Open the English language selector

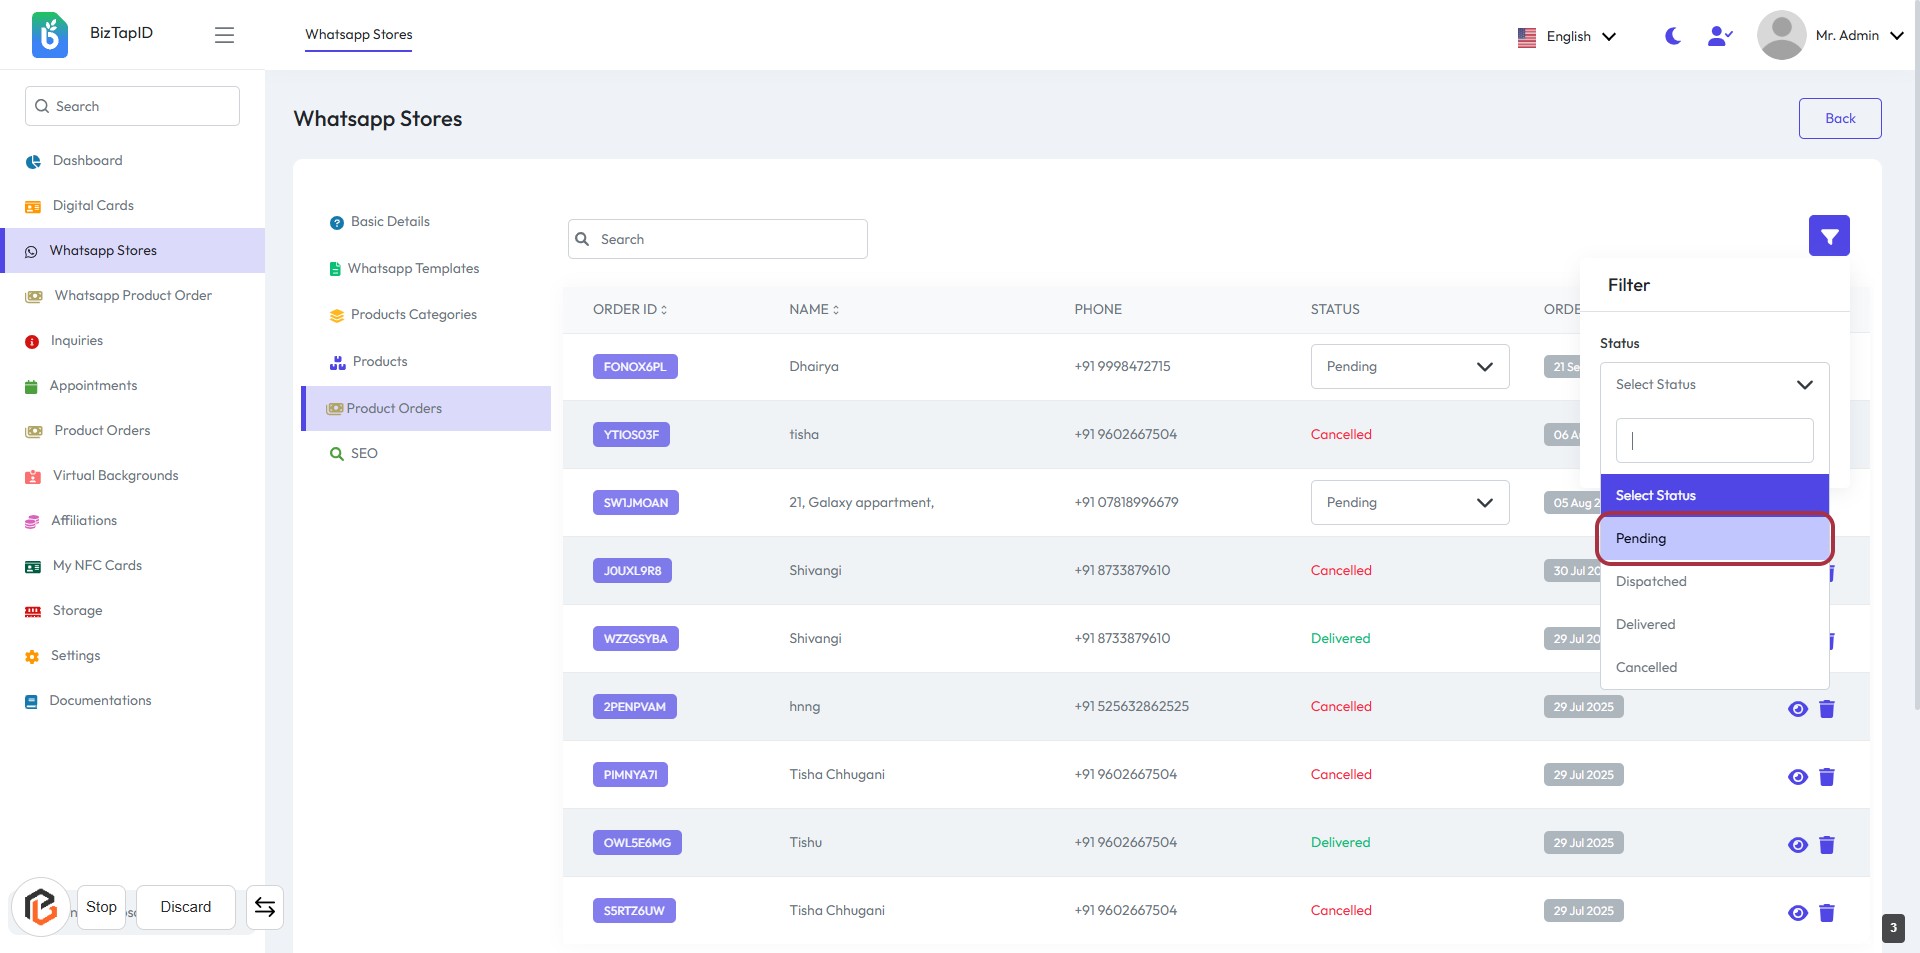coord(1566,37)
